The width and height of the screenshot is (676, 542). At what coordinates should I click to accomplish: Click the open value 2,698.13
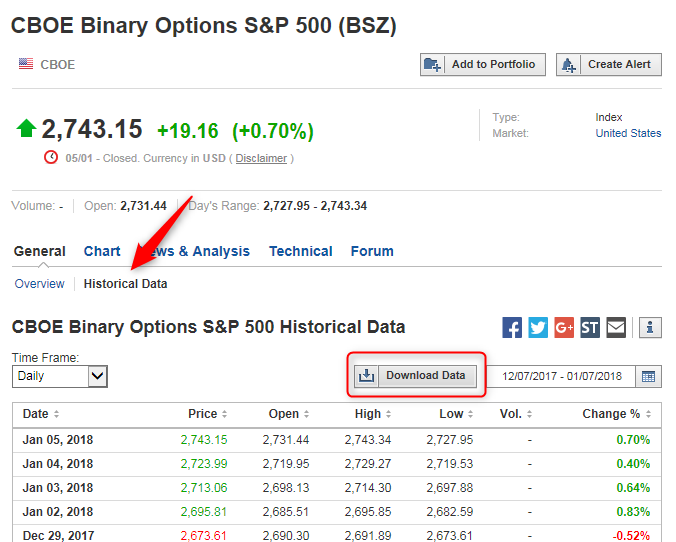click(286, 488)
